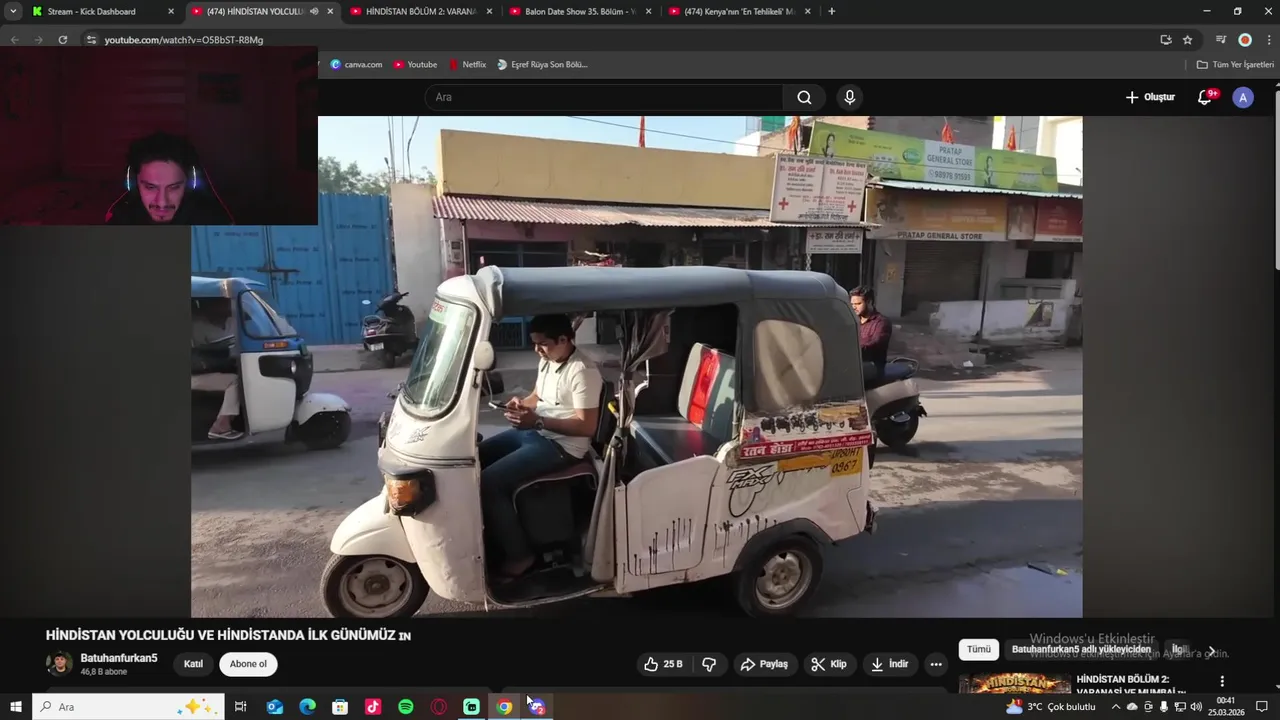
Task: Bookmark this page with the star icon
Action: (1188, 39)
